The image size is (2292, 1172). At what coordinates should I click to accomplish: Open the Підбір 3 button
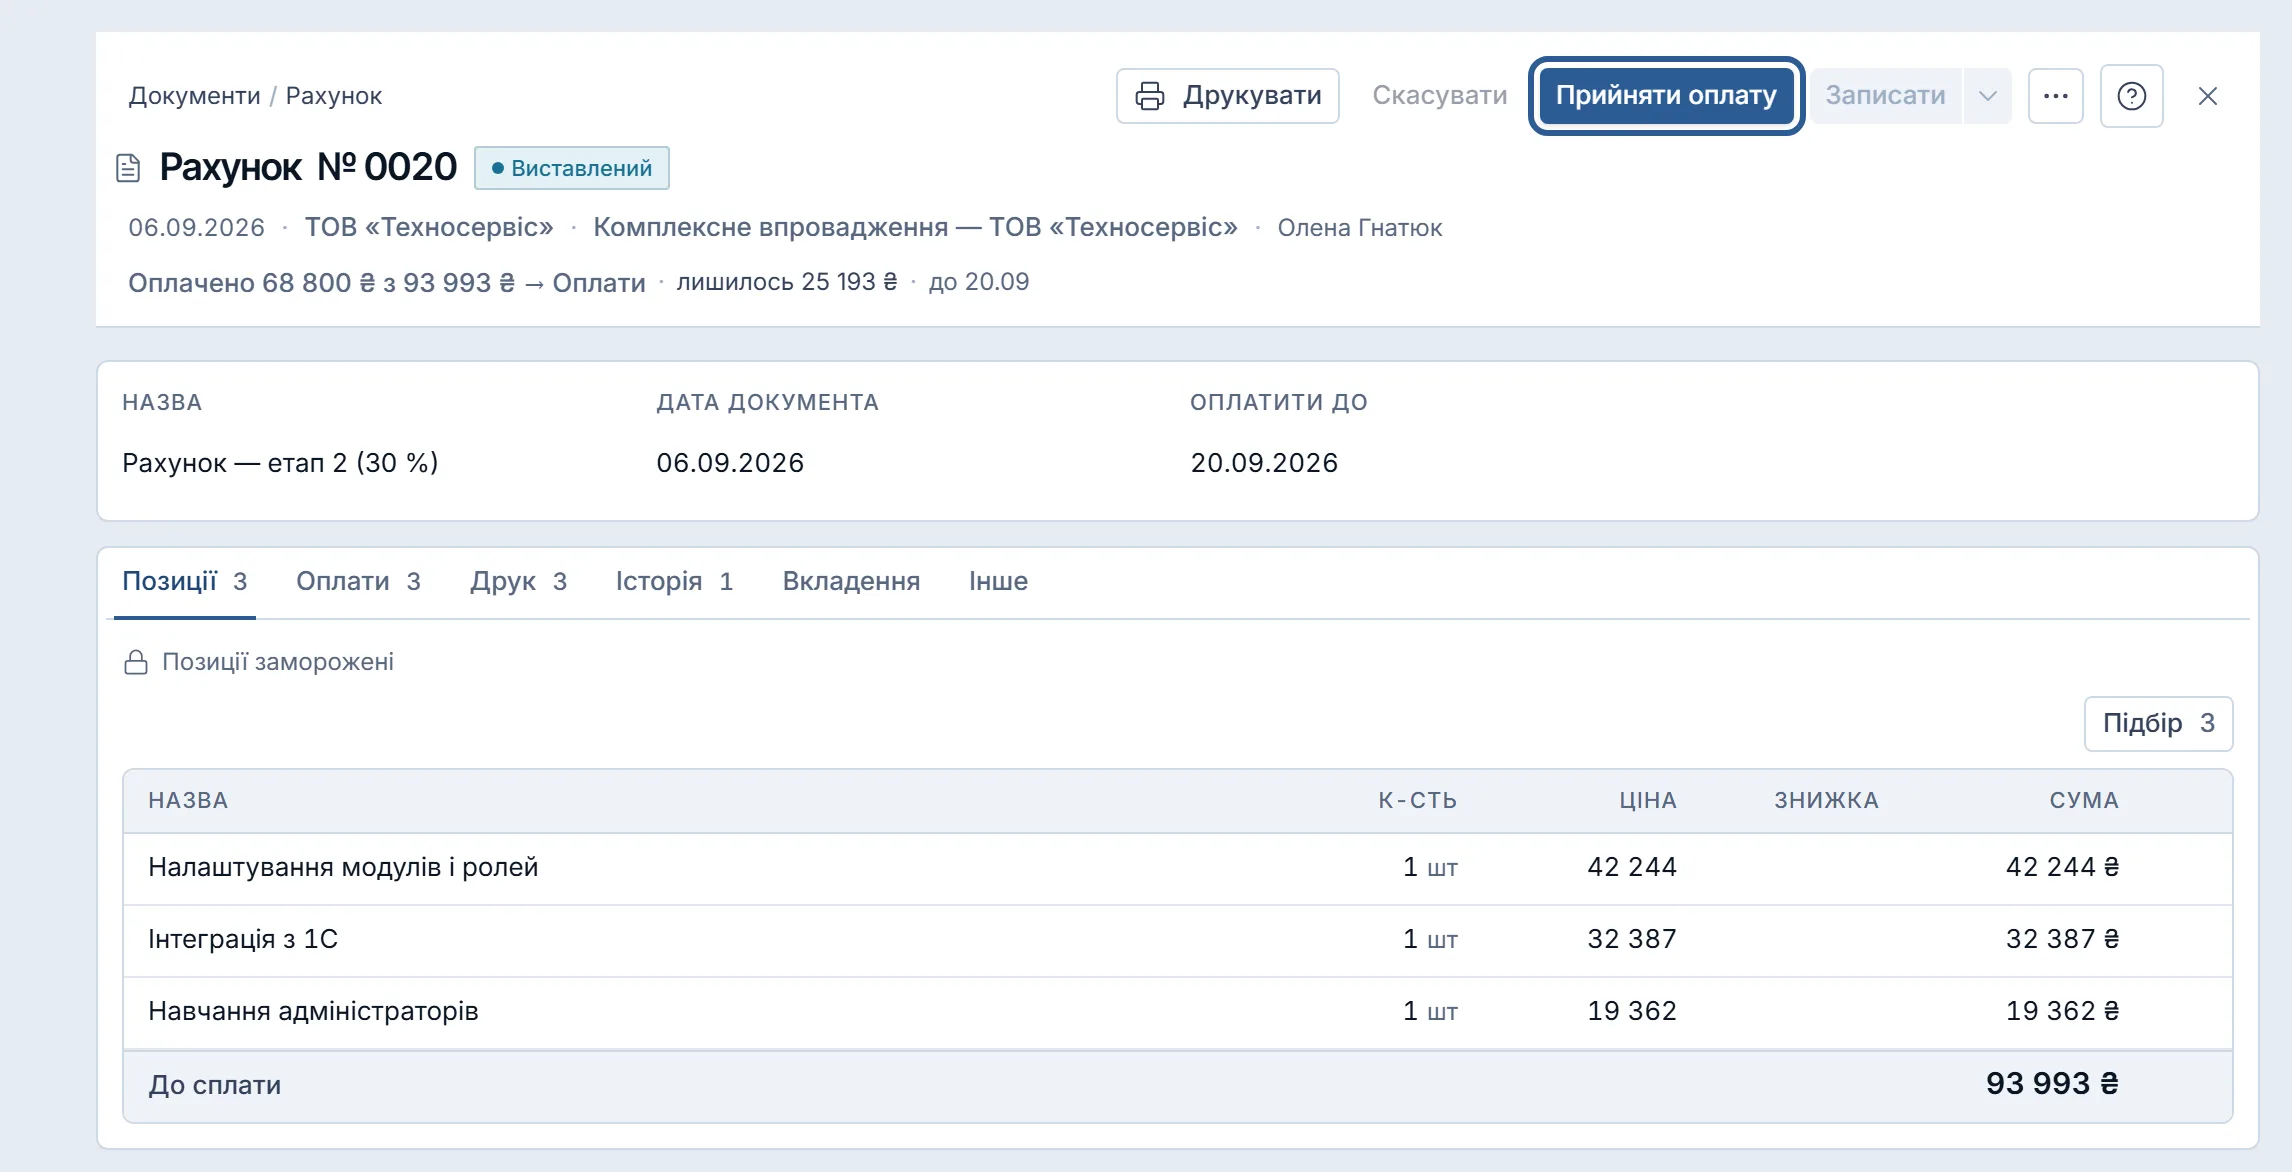[2158, 723]
